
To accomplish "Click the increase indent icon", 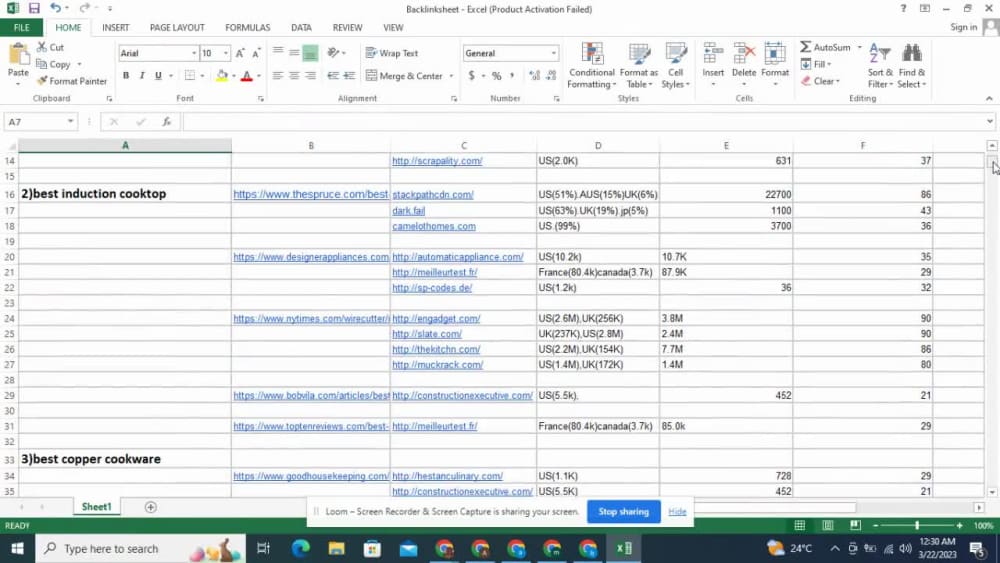I will coord(349,76).
